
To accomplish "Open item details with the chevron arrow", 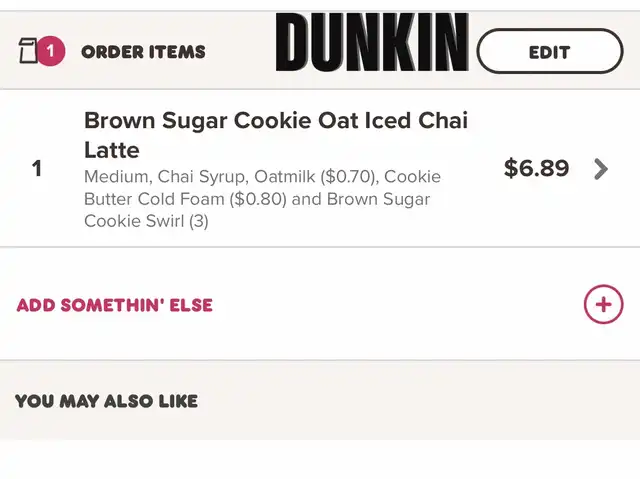I will point(601,169).
